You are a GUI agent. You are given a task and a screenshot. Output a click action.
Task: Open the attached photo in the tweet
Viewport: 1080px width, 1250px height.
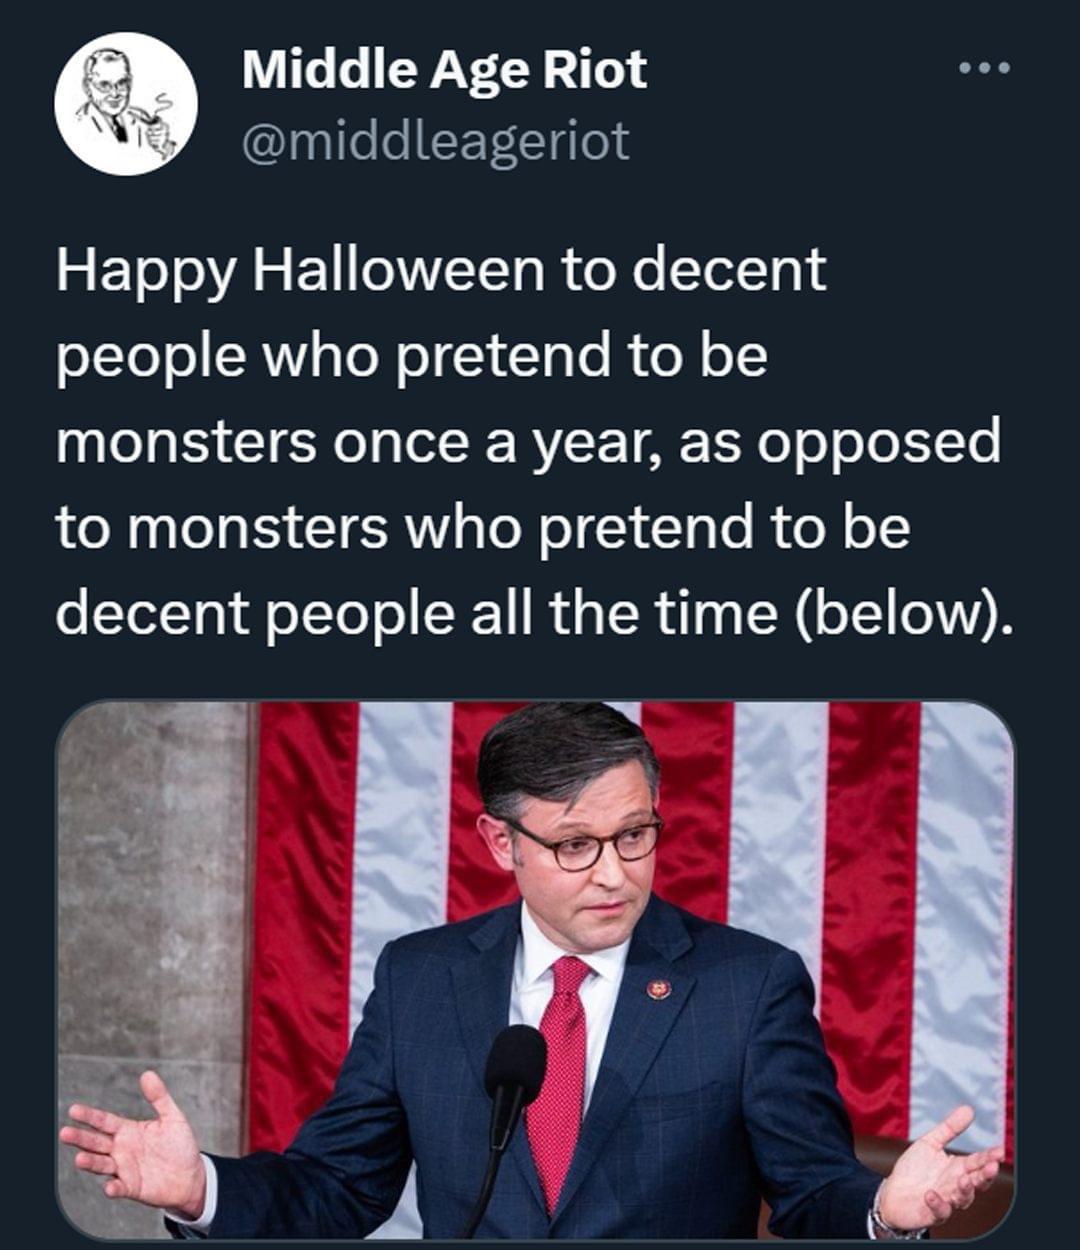(535, 970)
